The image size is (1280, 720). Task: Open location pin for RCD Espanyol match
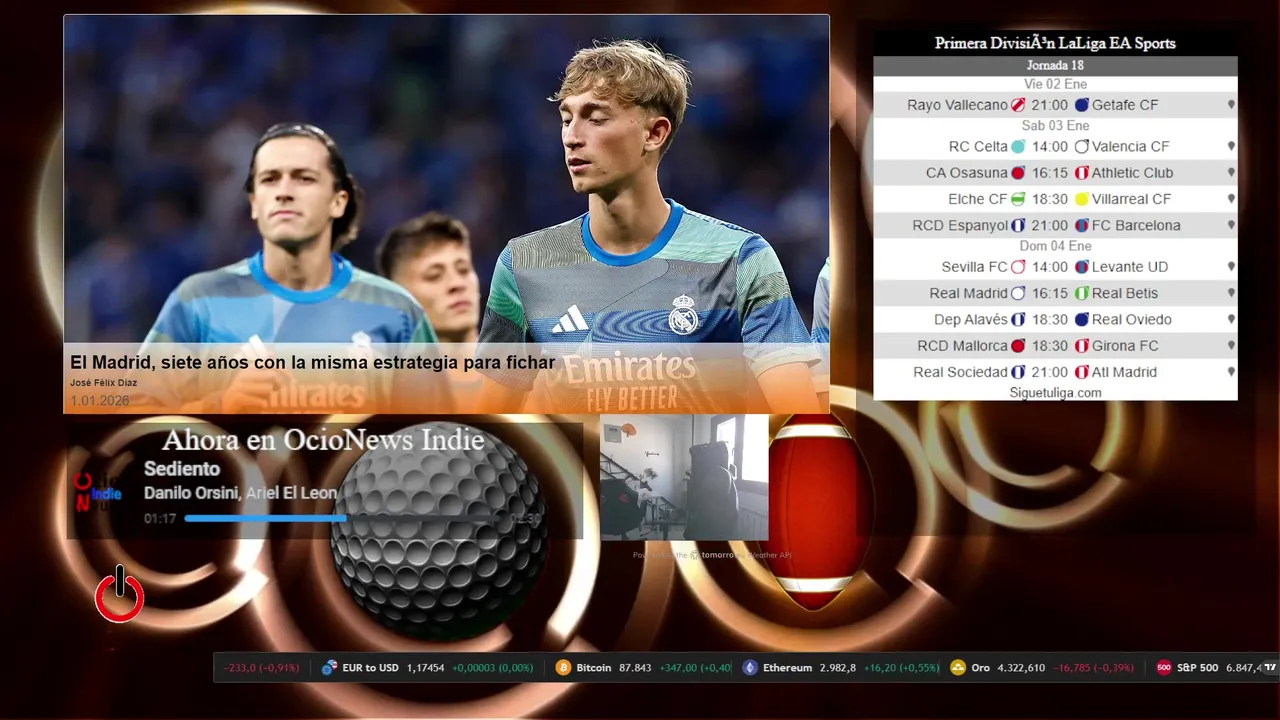tap(1231, 226)
